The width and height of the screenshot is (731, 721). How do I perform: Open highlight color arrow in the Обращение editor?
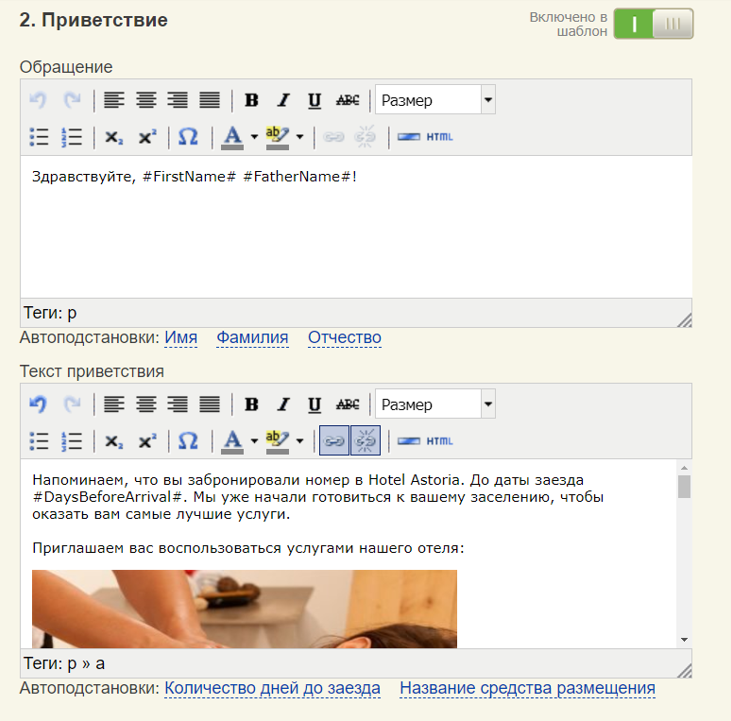click(300, 137)
